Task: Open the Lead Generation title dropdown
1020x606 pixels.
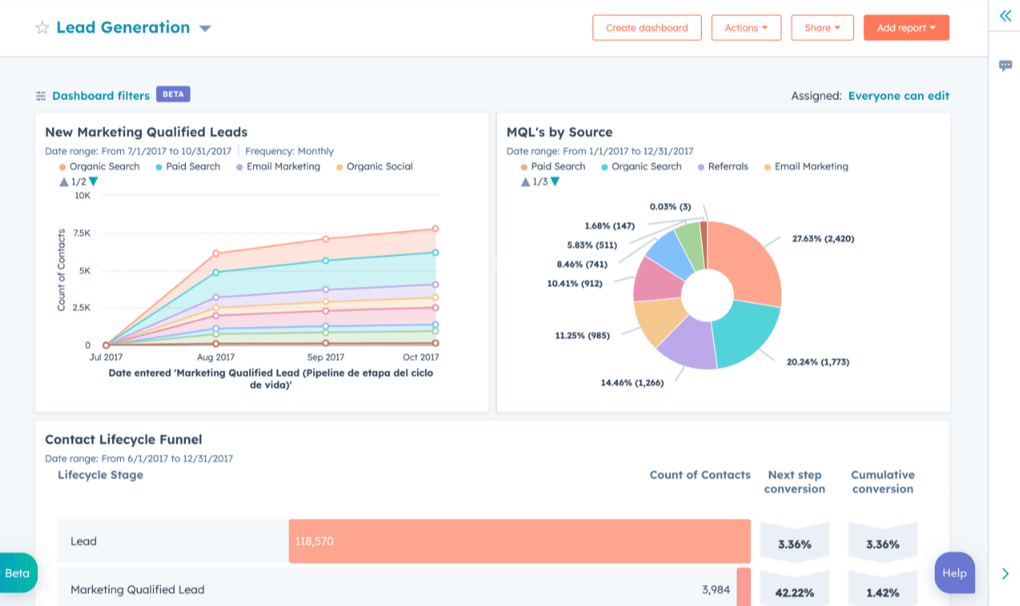Action: pos(205,28)
